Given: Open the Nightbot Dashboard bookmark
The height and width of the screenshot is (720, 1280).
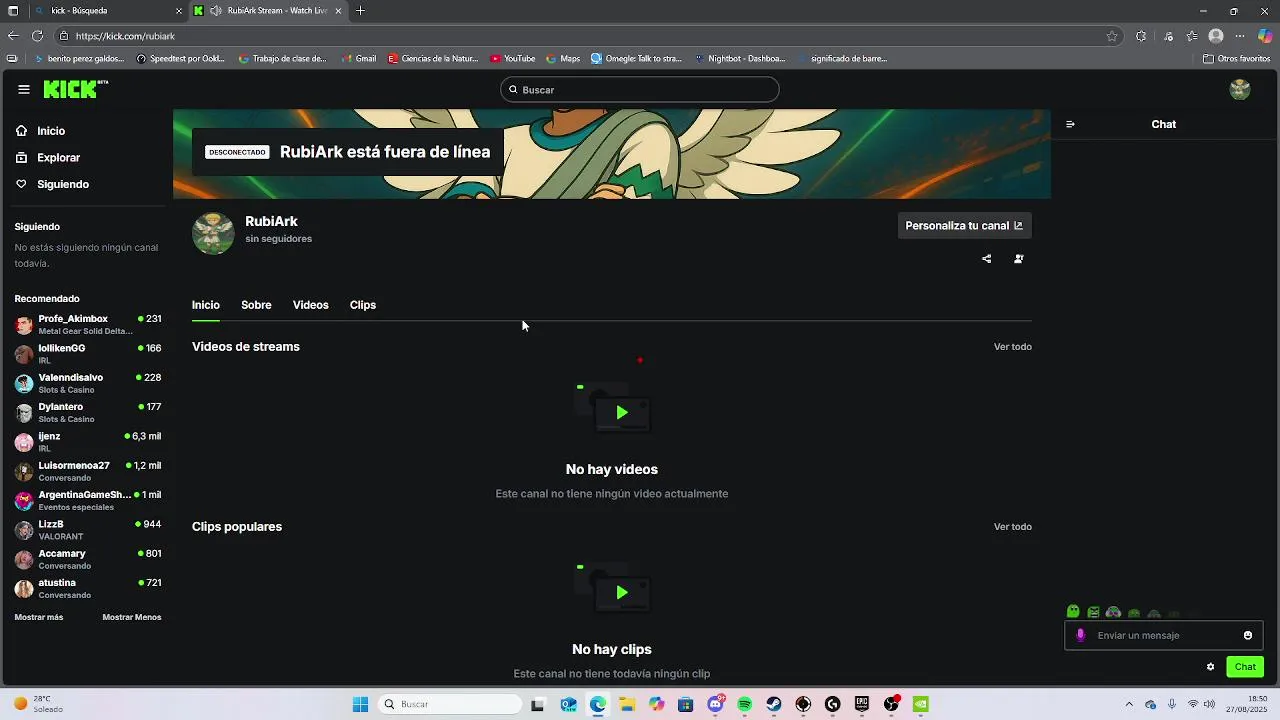Looking at the screenshot, I should click(x=740, y=58).
